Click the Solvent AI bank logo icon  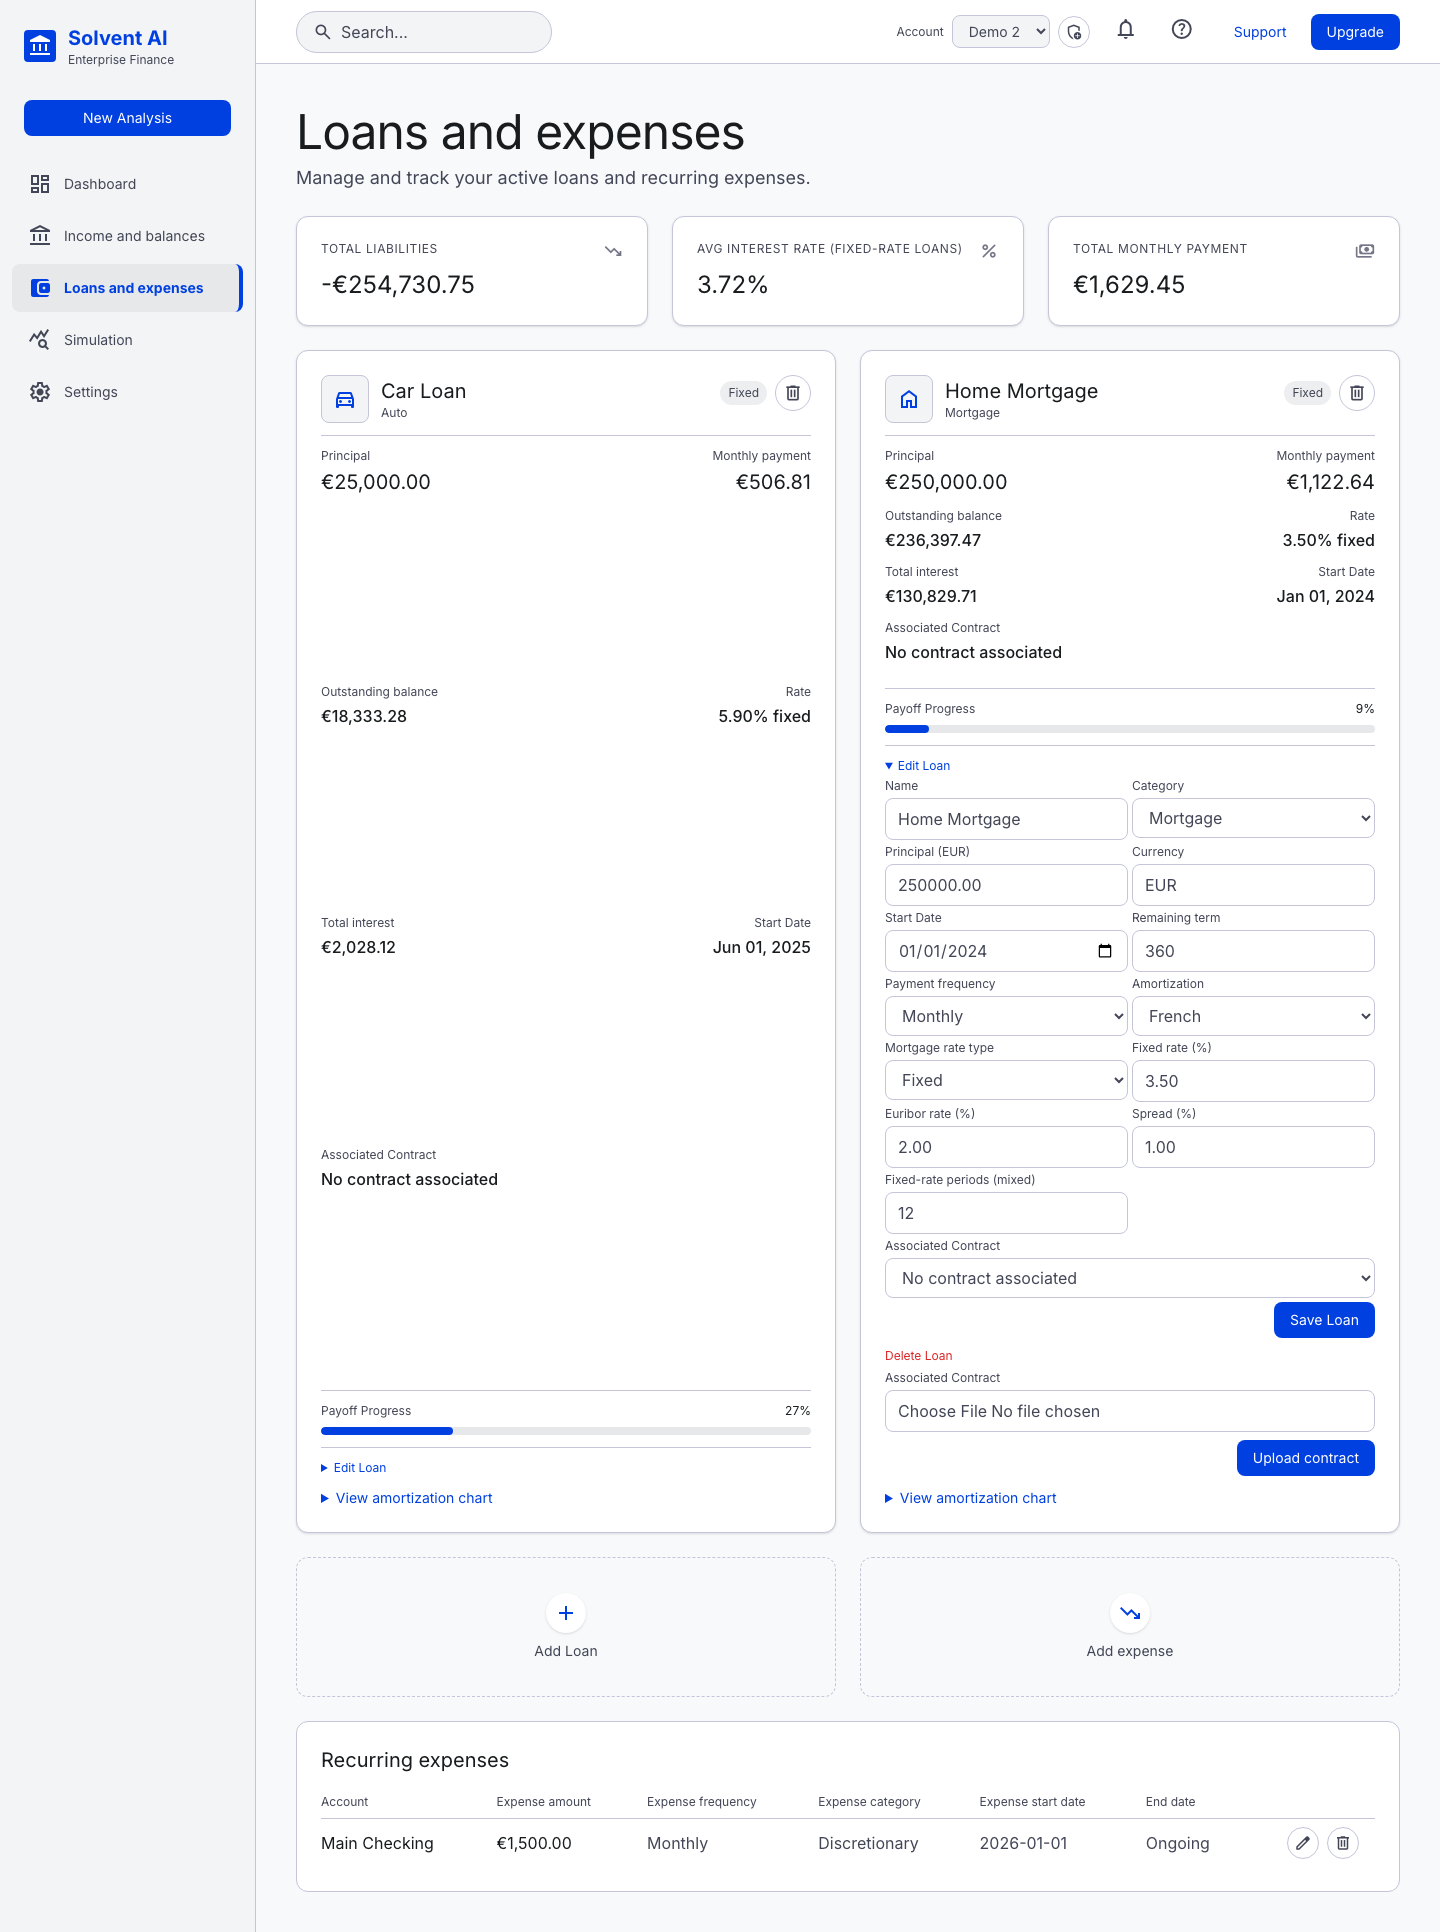click(x=40, y=46)
